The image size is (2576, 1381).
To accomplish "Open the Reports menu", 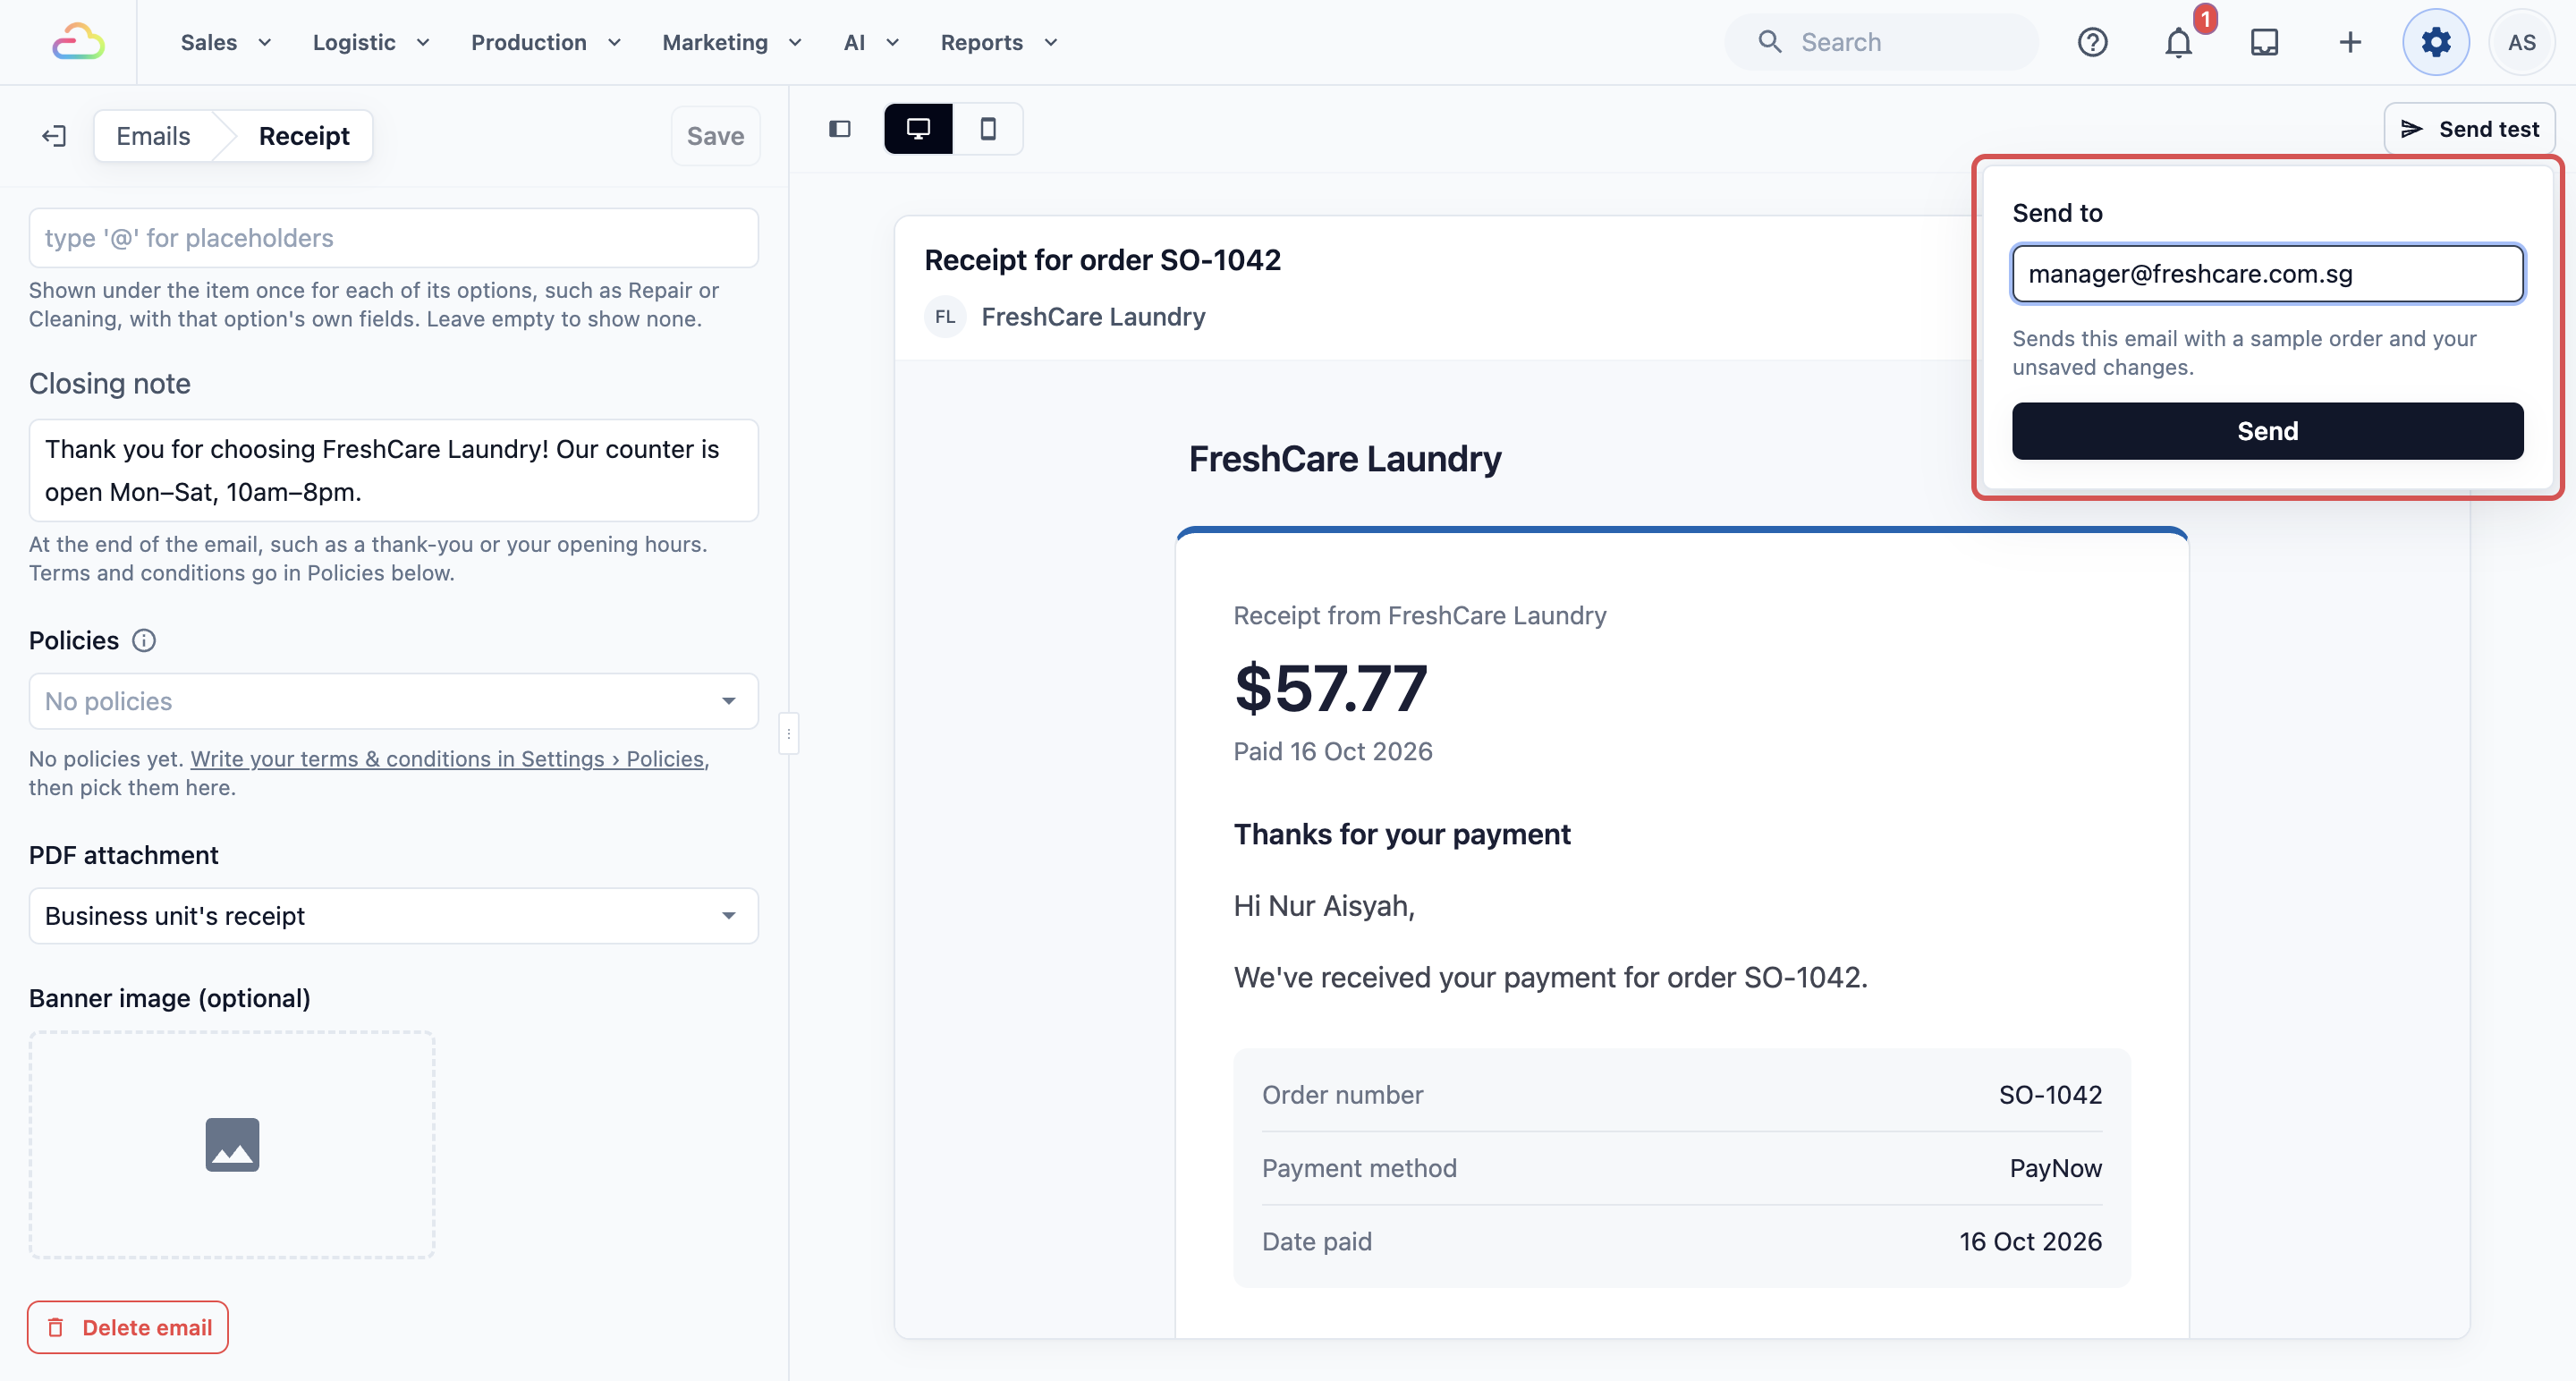I will pos(998,42).
